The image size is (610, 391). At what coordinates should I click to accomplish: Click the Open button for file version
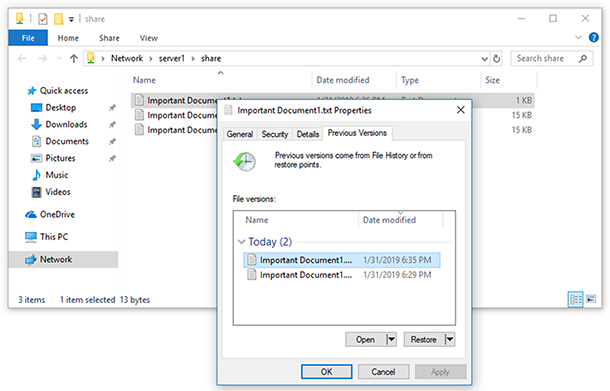(x=365, y=339)
